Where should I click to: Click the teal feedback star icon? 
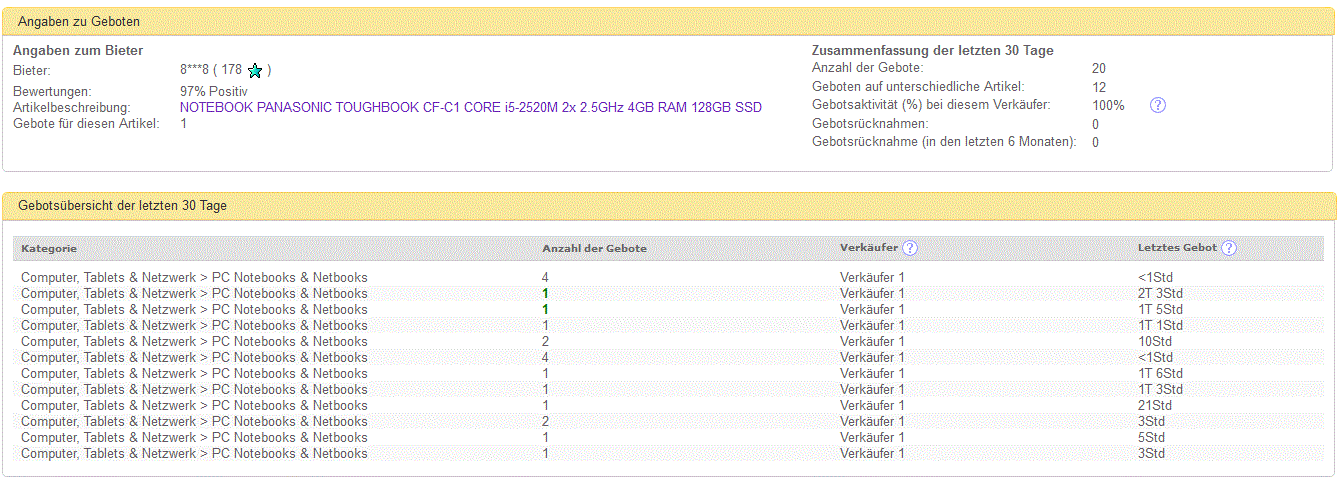[x=255, y=71]
